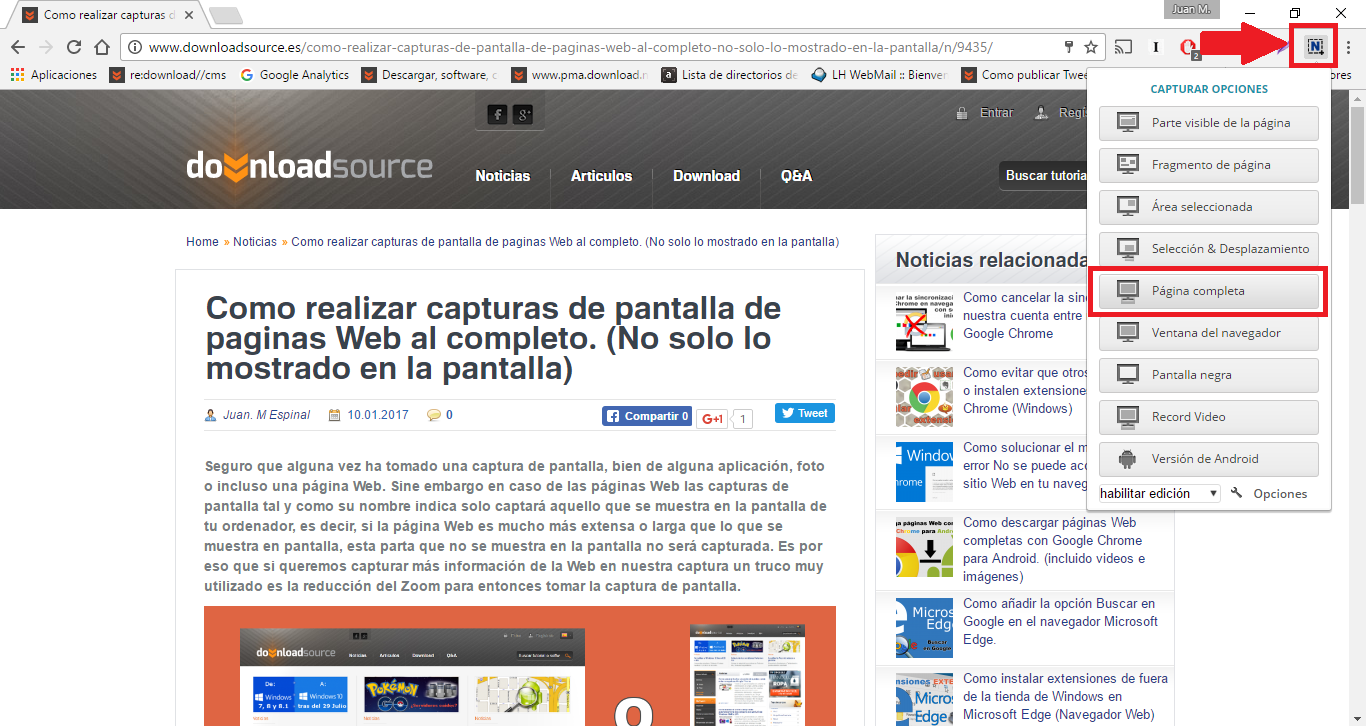Open the red O extension with badge 2
The height and width of the screenshot is (726, 1366).
(x=1188, y=47)
